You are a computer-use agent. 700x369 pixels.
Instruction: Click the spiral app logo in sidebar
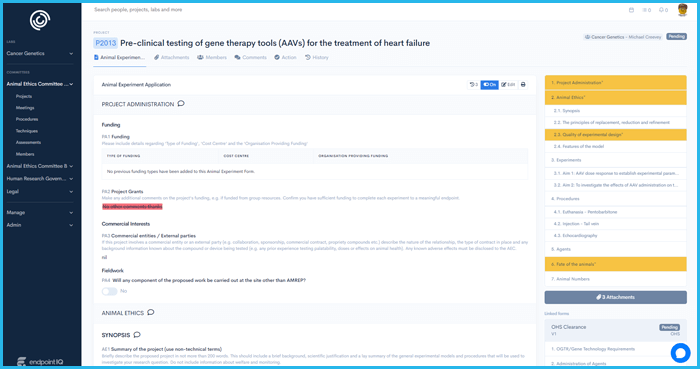[40, 21]
